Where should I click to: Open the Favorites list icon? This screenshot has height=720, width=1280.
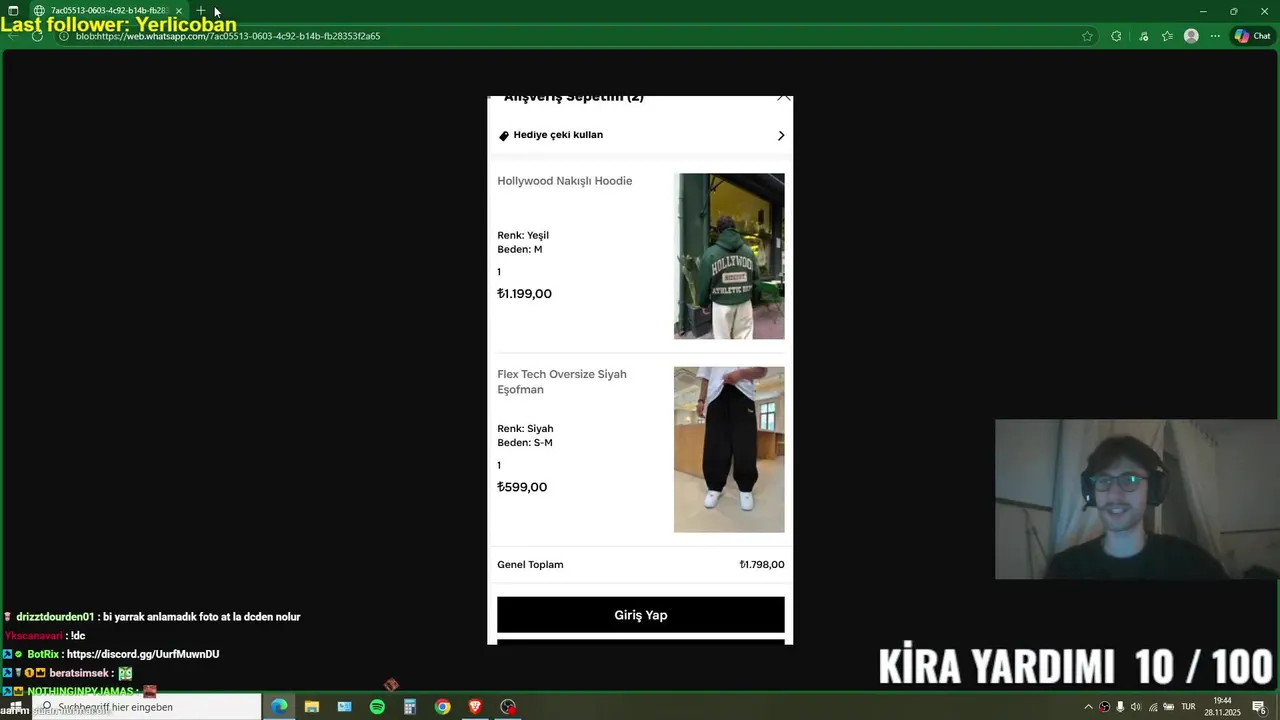(x=1167, y=36)
